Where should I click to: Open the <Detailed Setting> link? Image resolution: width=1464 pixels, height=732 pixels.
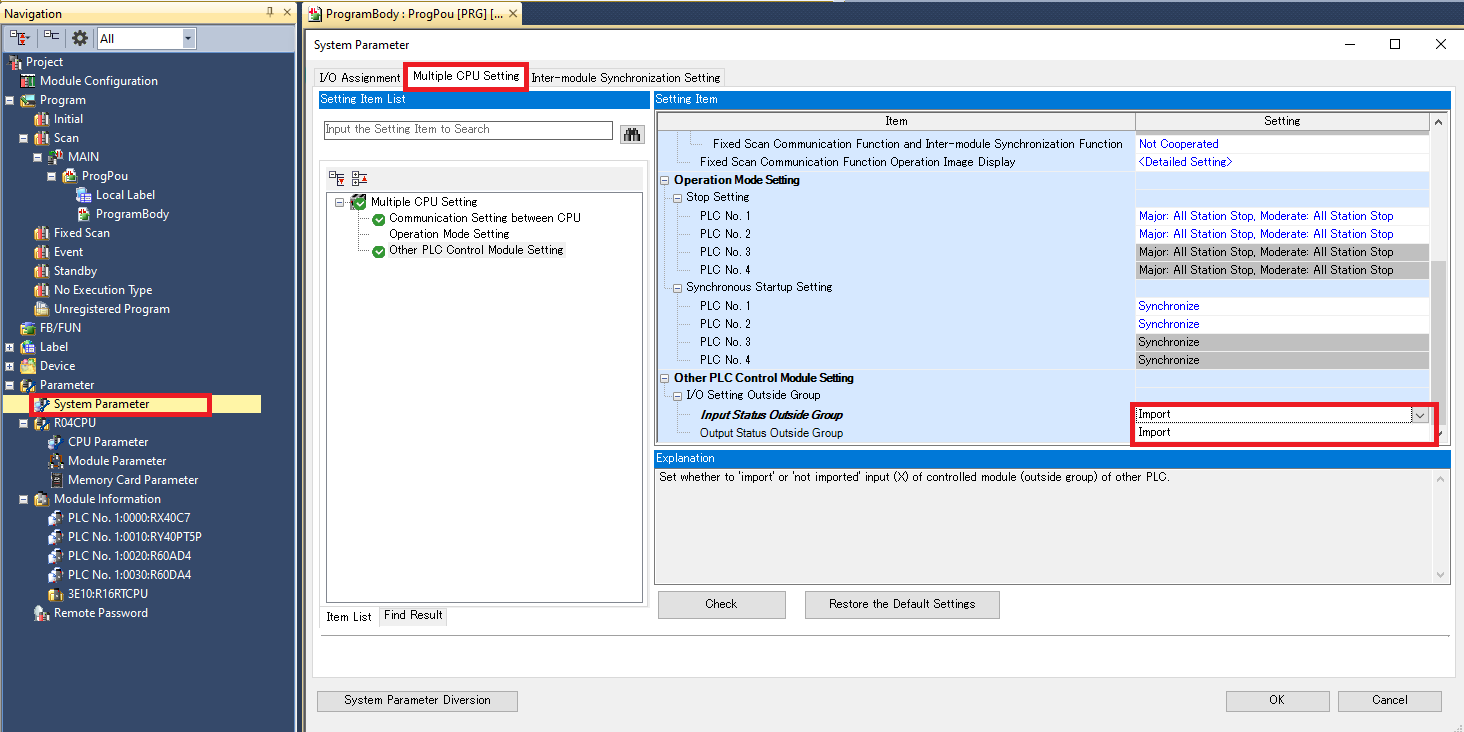1185,162
